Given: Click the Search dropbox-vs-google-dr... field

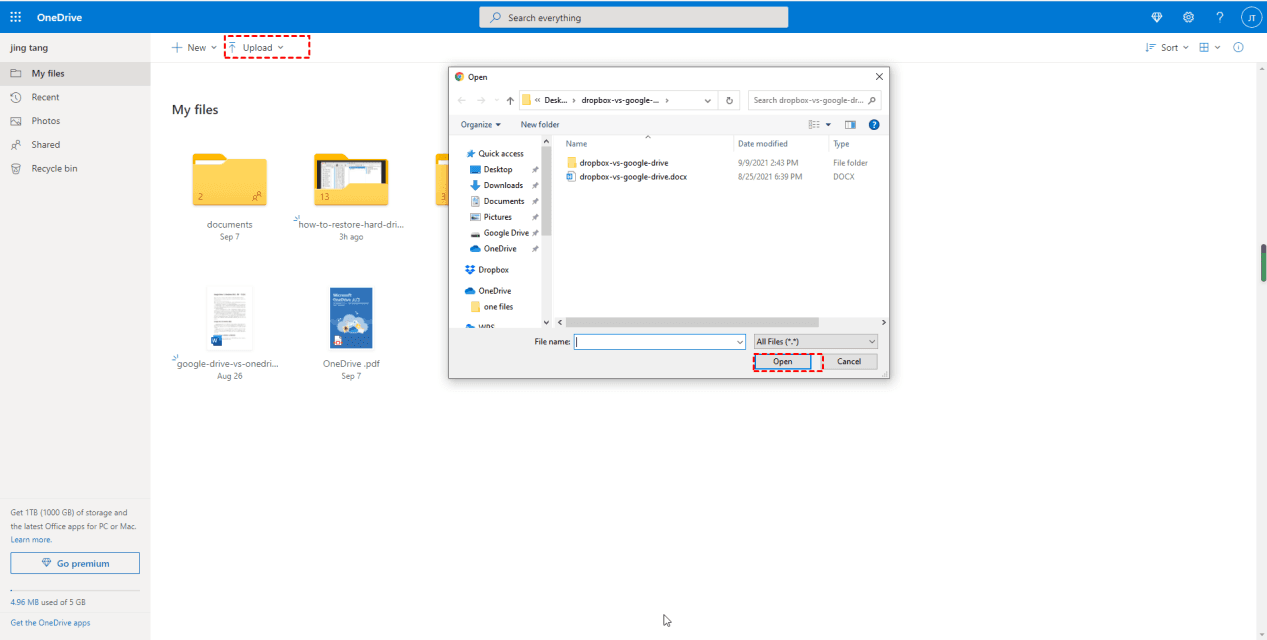Looking at the screenshot, I should click(x=815, y=100).
